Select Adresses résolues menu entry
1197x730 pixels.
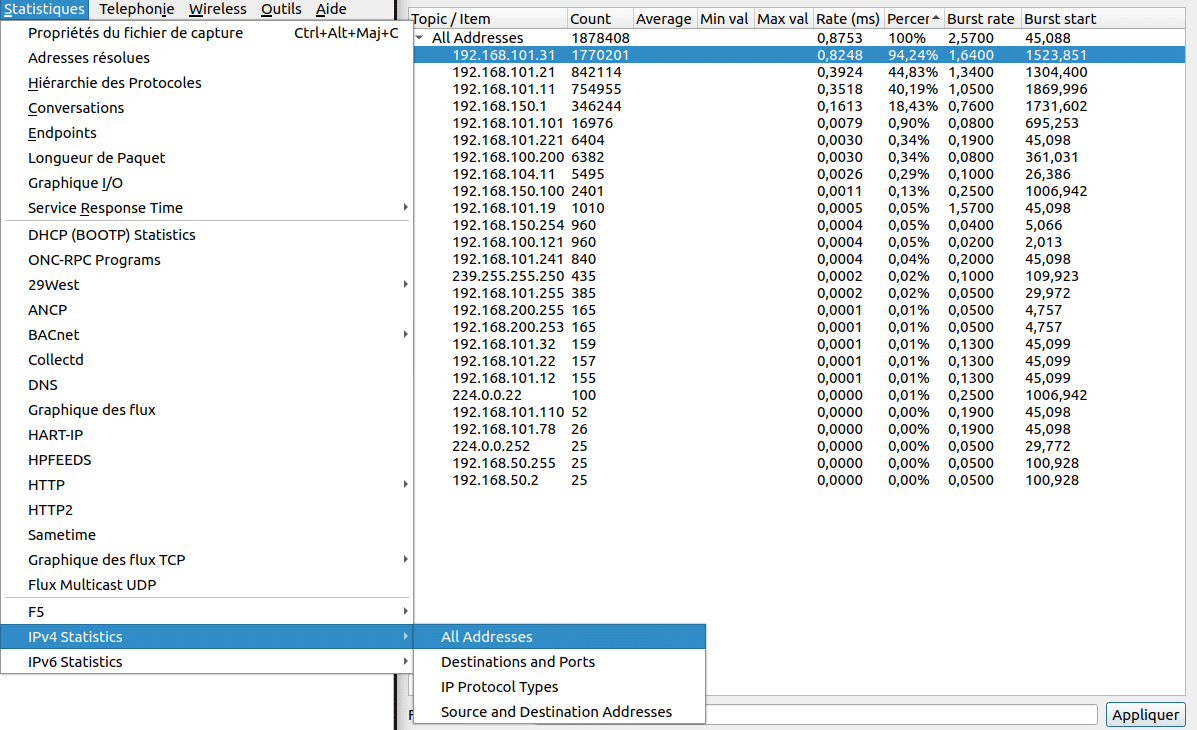click(x=207, y=58)
